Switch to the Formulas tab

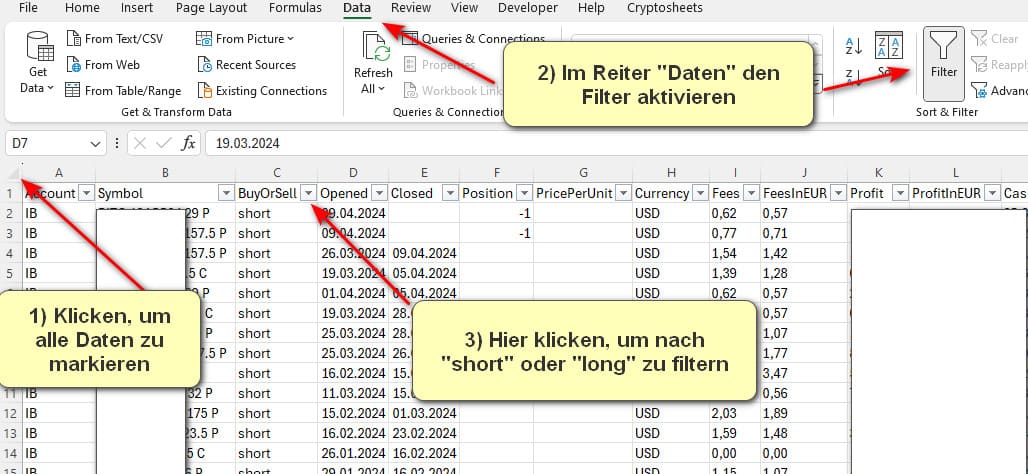click(x=295, y=8)
